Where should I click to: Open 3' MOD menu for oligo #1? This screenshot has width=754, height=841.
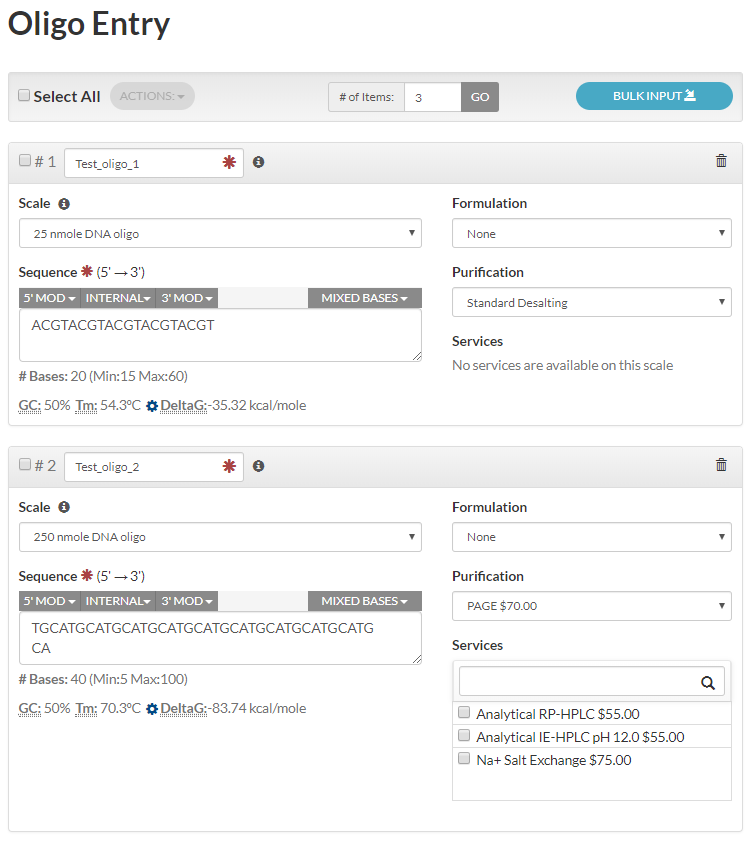tap(187, 298)
